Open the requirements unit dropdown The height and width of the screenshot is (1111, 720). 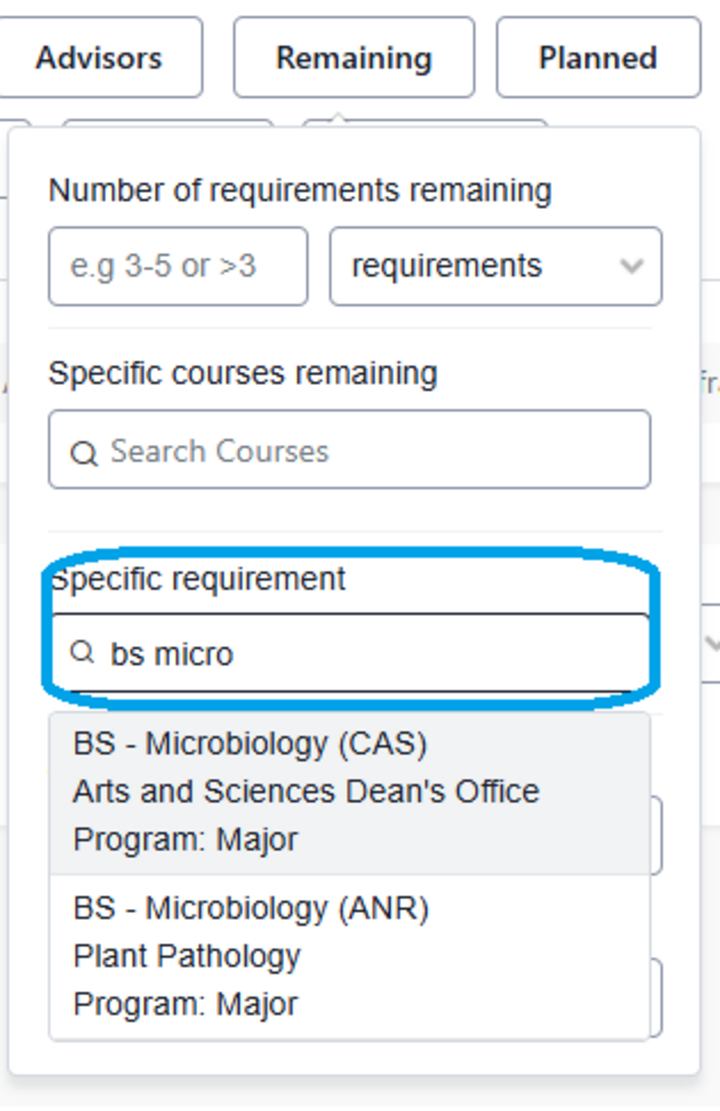(x=495, y=265)
